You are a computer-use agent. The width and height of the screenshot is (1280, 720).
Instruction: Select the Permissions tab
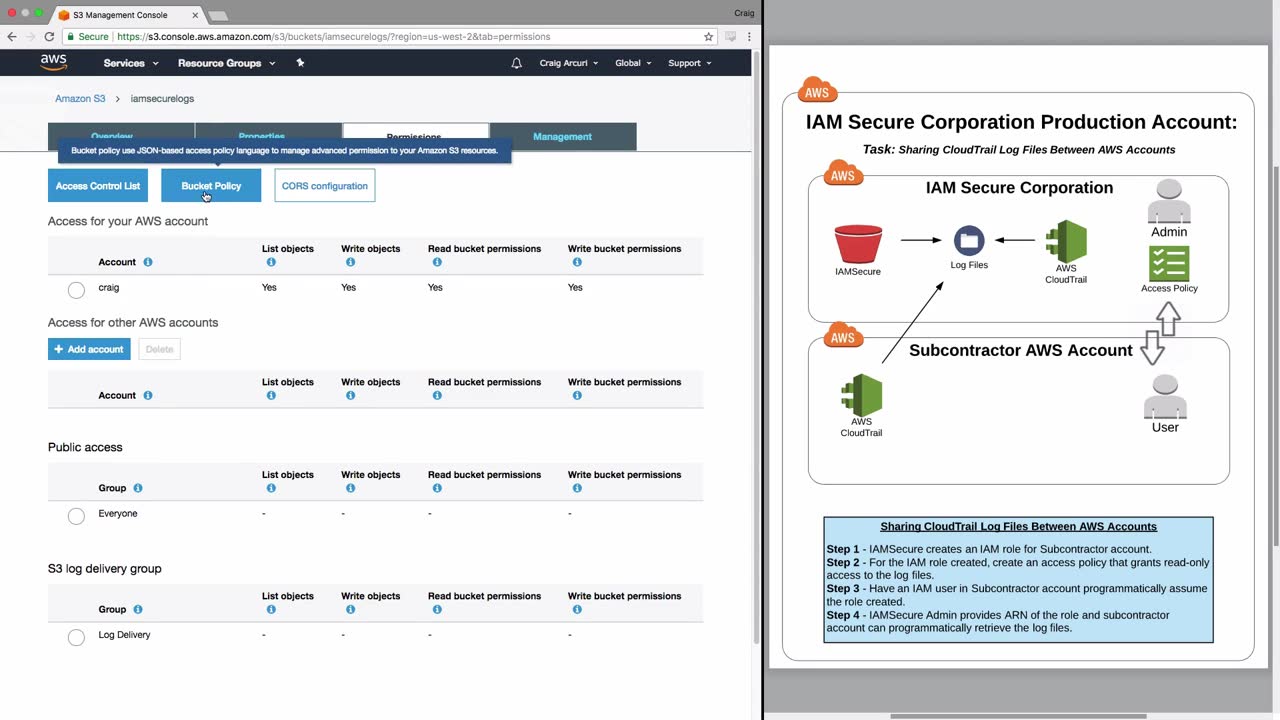tap(416, 136)
